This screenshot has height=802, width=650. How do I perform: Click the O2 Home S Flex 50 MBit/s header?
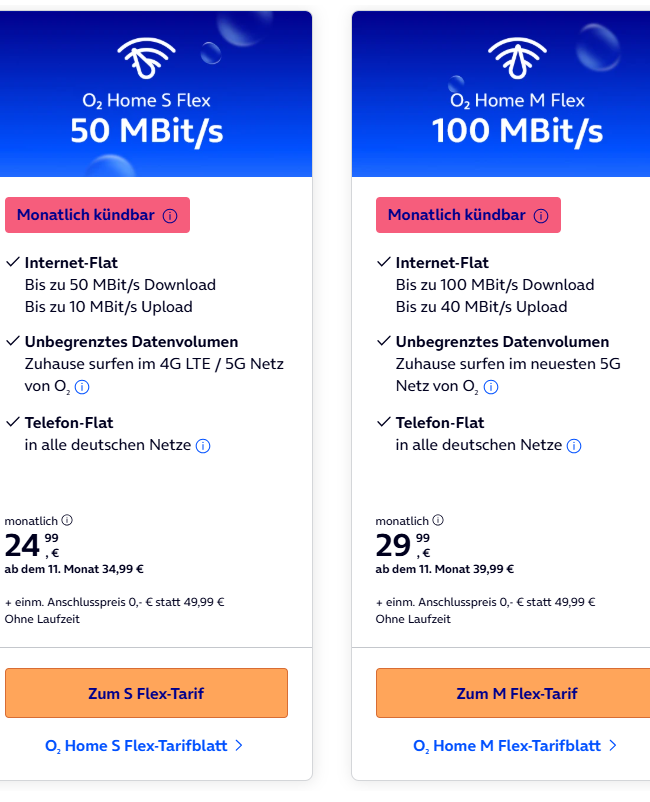(146, 118)
